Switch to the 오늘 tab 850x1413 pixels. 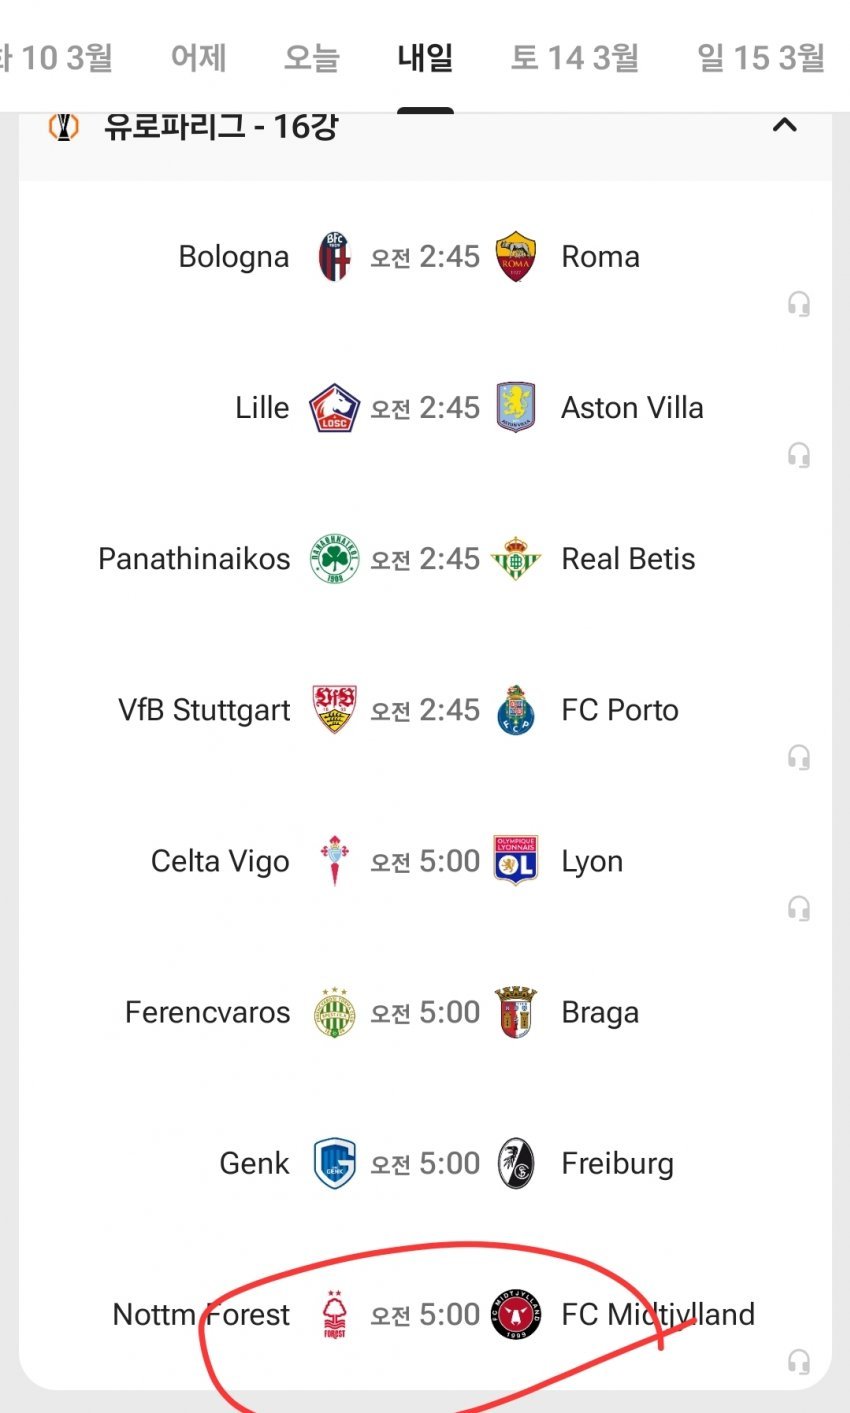pyautogui.click(x=311, y=58)
